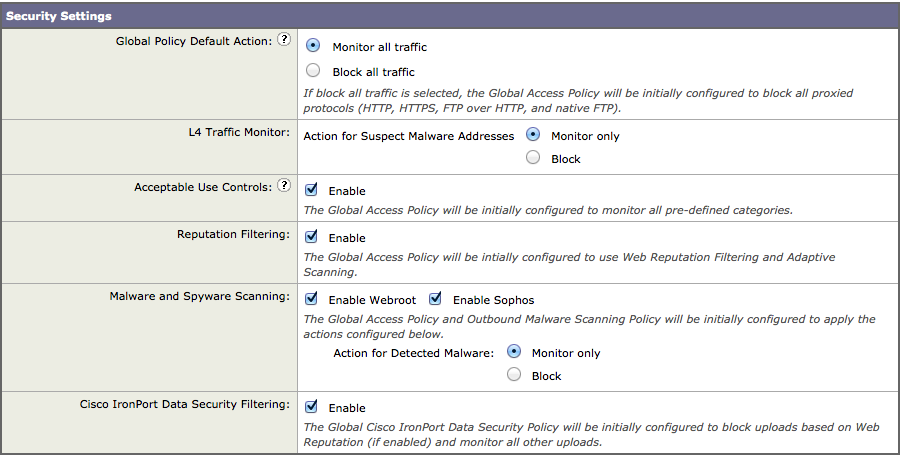This screenshot has height=457, width=901.
Task: Set Suspect Malware Addresses to Monitor only
Action: tap(533, 134)
